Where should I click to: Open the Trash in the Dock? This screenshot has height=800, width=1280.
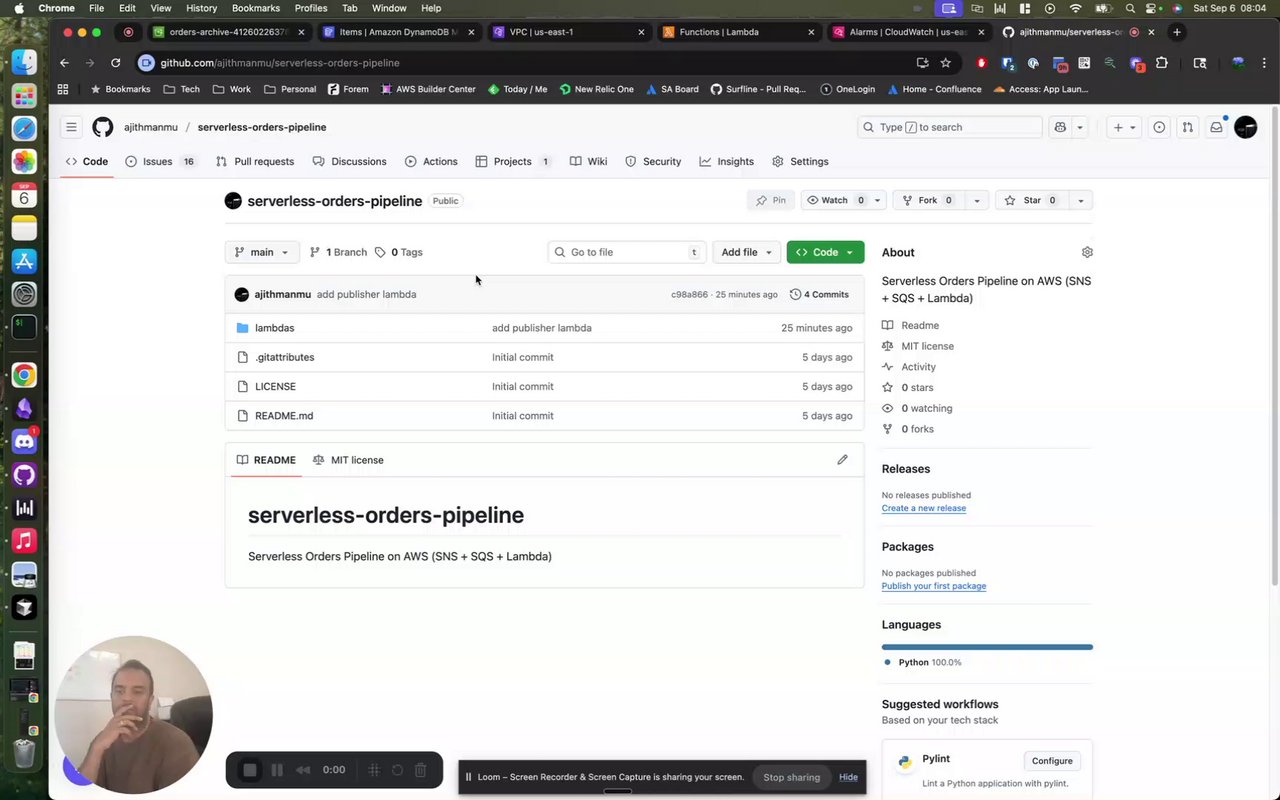(24, 752)
